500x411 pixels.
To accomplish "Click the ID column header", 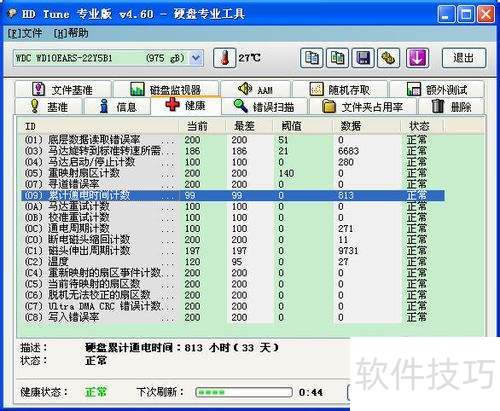I will pyautogui.click(x=98, y=126).
